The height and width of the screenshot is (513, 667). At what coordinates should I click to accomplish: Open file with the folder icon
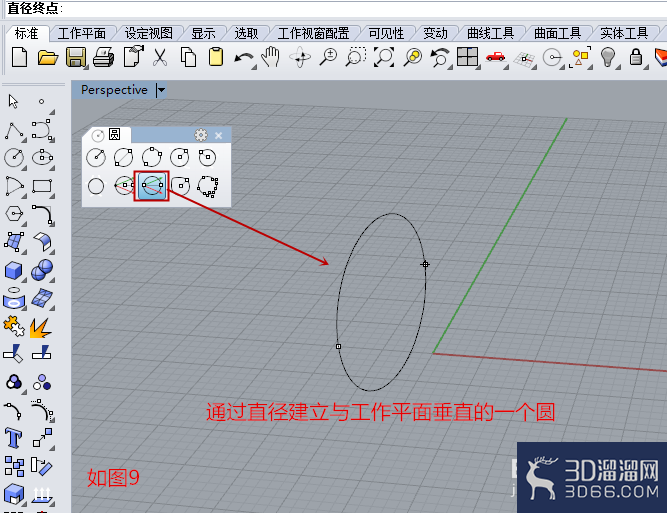[x=48, y=57]
